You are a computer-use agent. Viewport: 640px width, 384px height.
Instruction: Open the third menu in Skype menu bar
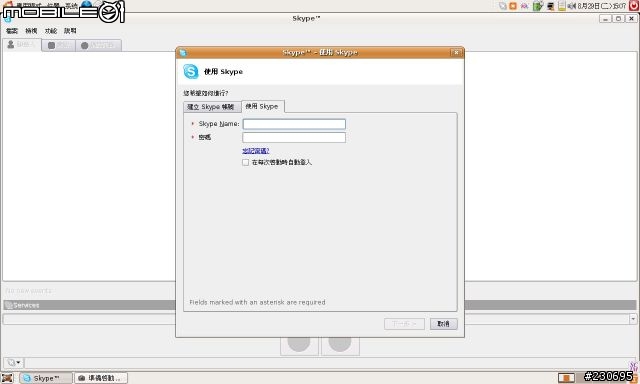pos(51,31)
